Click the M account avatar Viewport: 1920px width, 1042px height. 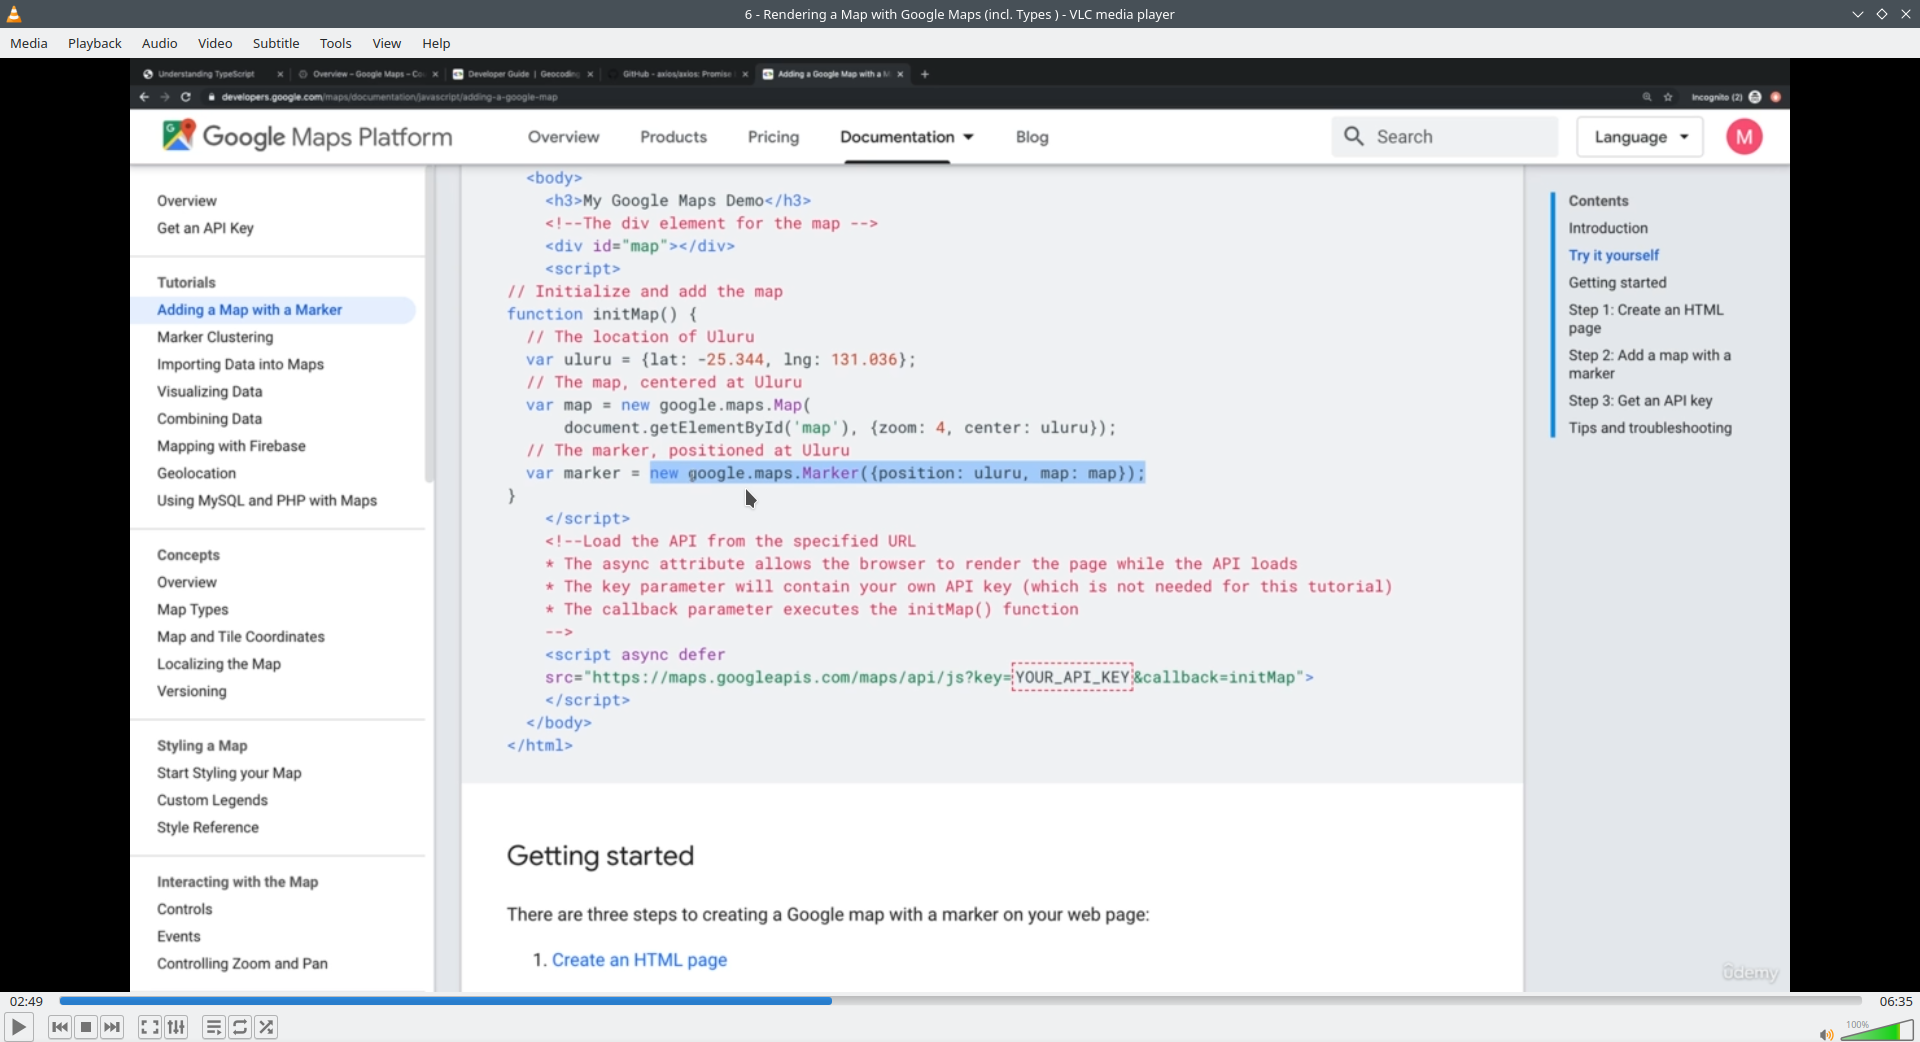1744,137
